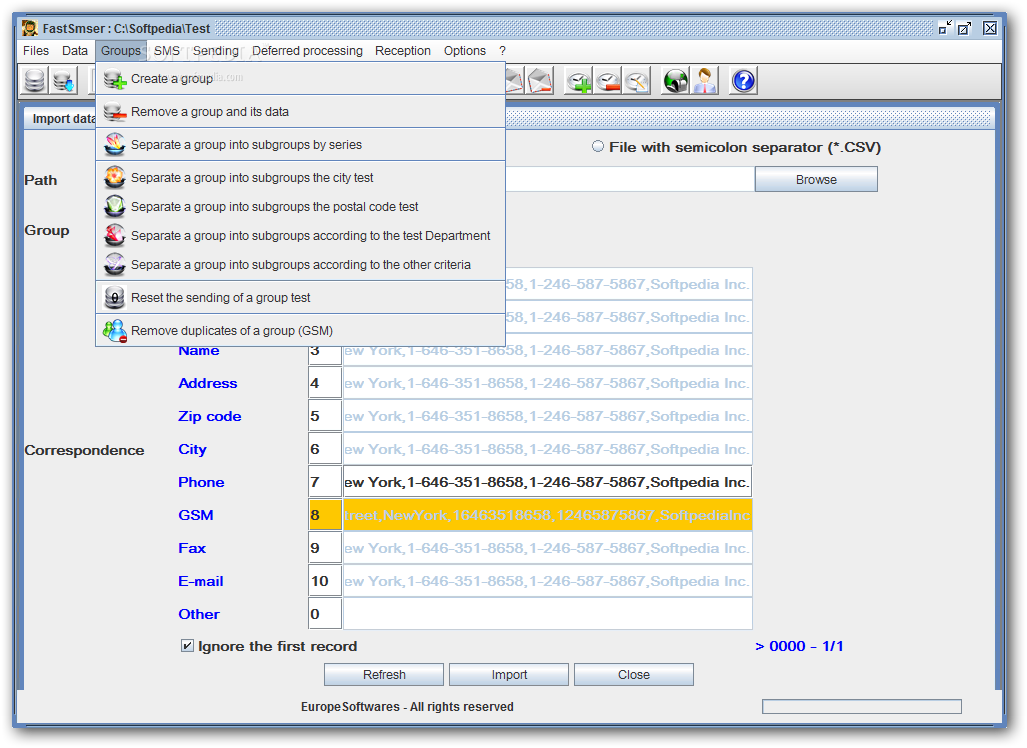
Task: Choose Separate according to the other criteria
Action: coord(301,265)
